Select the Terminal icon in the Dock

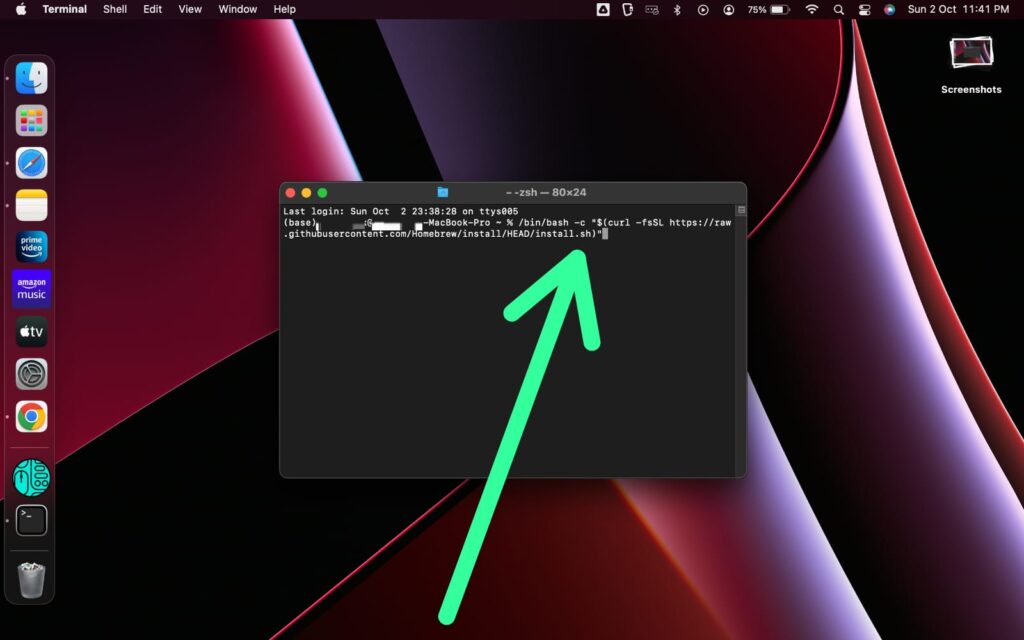(30, 520)
